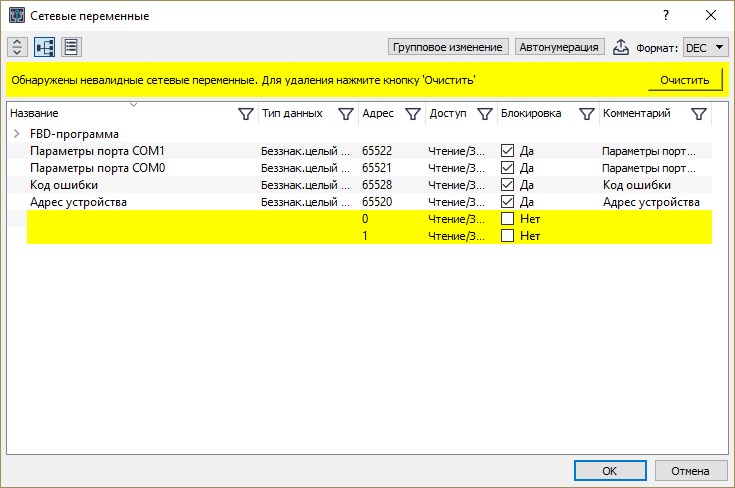Open the filter for Название column
This screenshot has width=735, height=488.
(246, 113)
